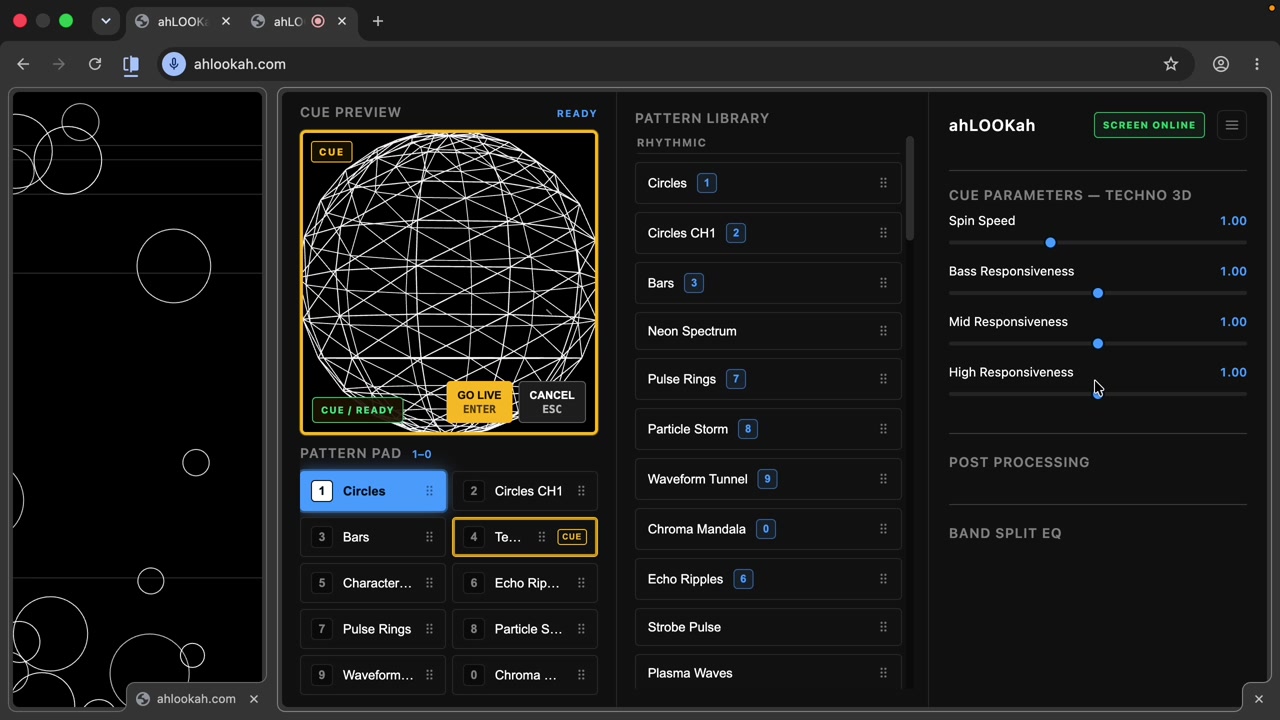Select pattern pad 8 Particle Storm
The width and height of the screenshot is (1280, 720).
click(x=525, y=629)
